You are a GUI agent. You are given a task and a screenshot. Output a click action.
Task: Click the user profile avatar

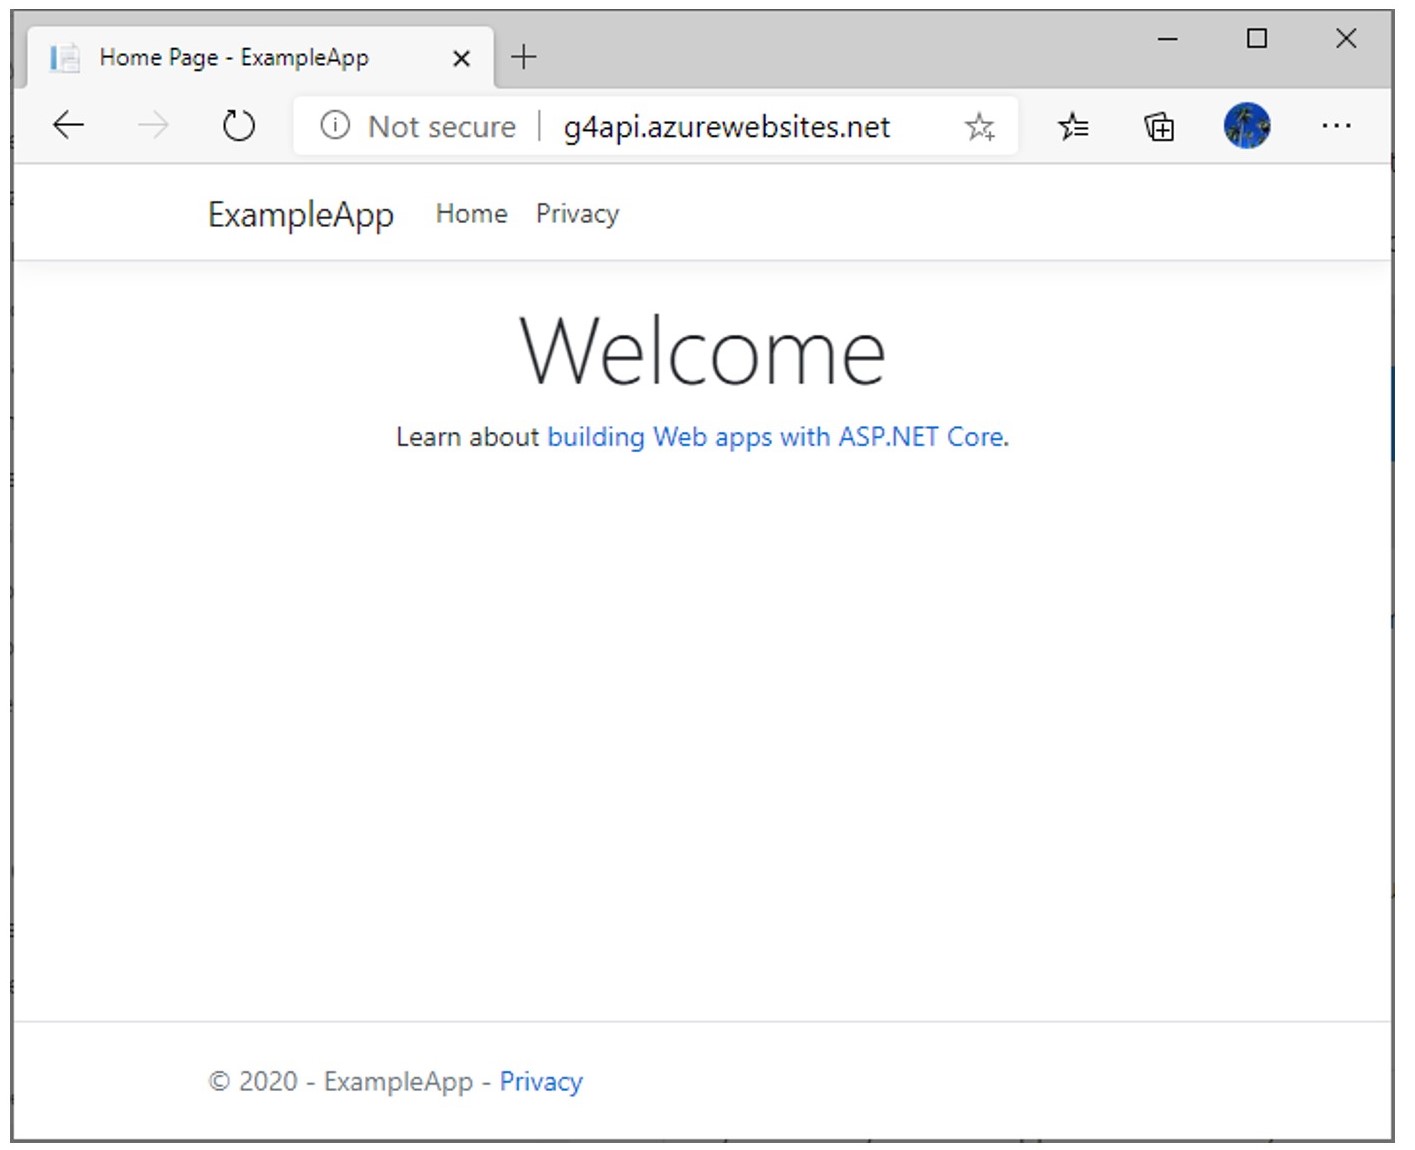[1246, 126]
